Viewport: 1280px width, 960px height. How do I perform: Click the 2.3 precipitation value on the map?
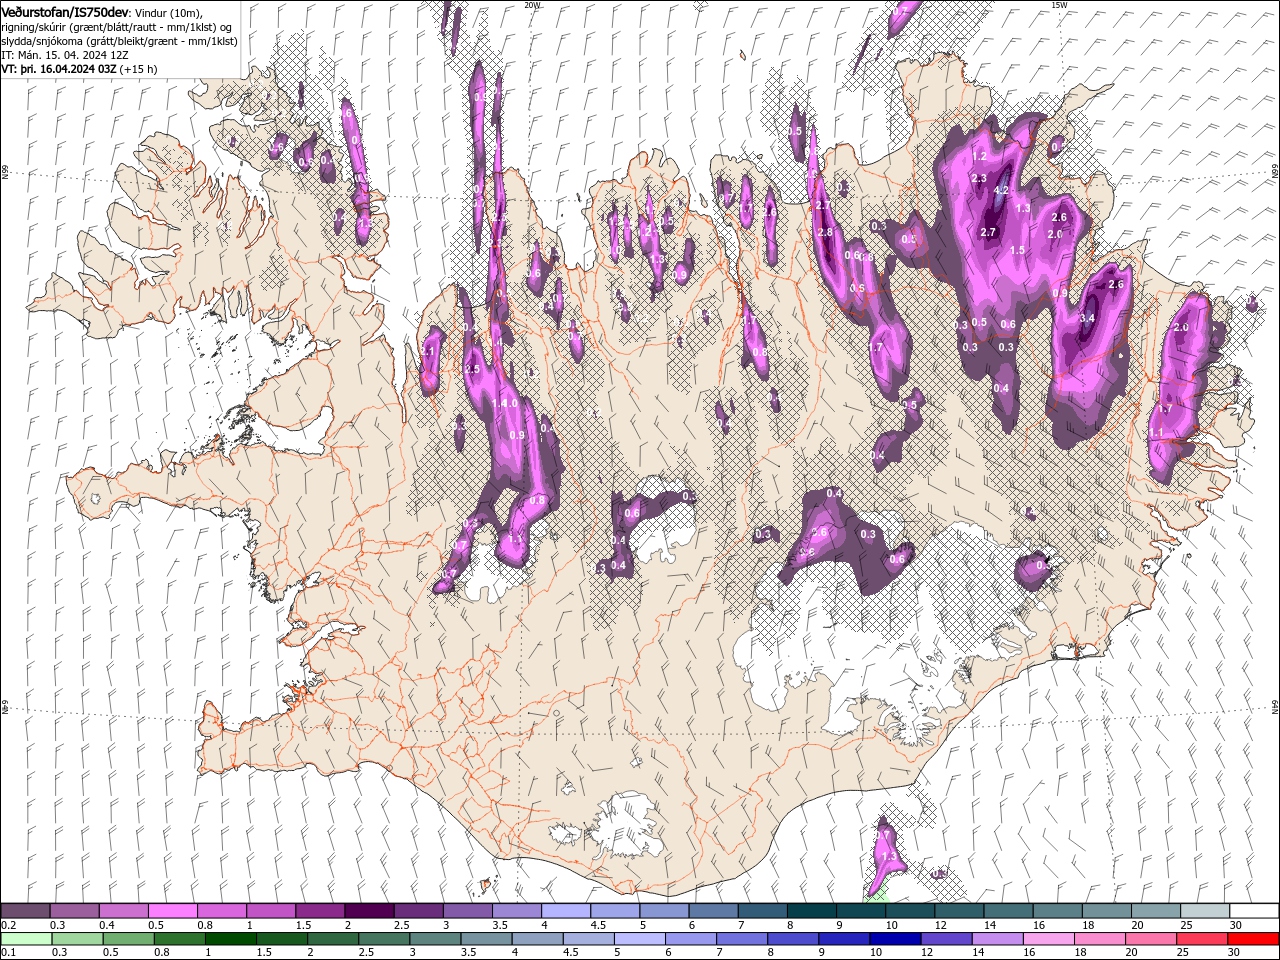[x=979, y=179]
